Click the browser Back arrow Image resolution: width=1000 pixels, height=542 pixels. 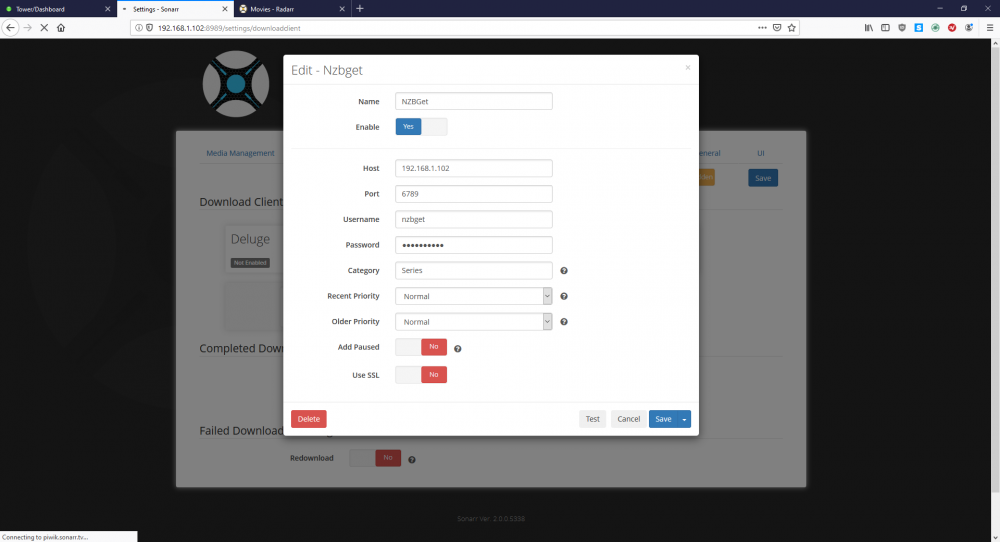[10, 27]
